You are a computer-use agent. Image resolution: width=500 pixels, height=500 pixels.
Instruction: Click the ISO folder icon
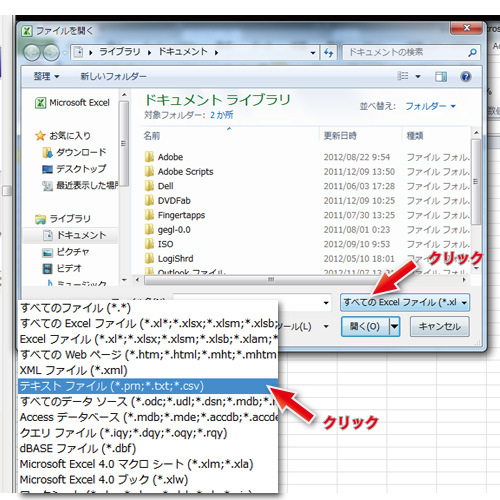(x=149, y=244)
